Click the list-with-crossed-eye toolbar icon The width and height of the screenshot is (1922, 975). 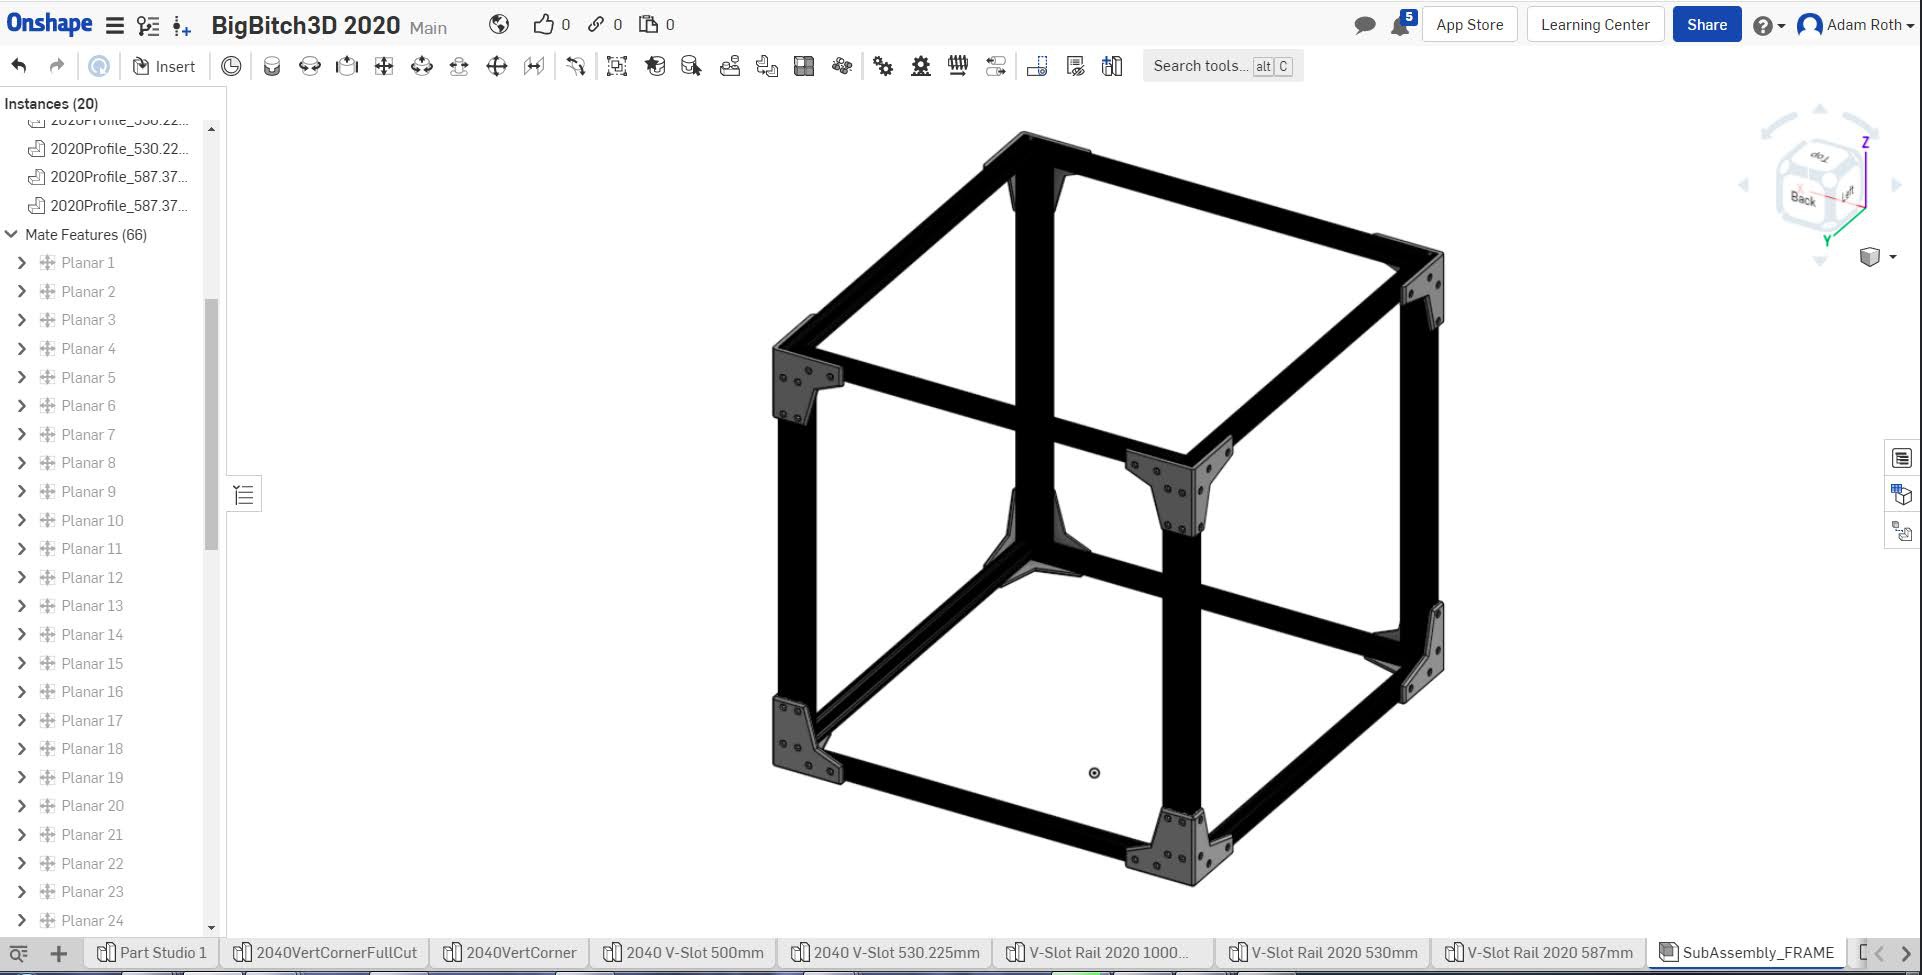click(1075, 66)
